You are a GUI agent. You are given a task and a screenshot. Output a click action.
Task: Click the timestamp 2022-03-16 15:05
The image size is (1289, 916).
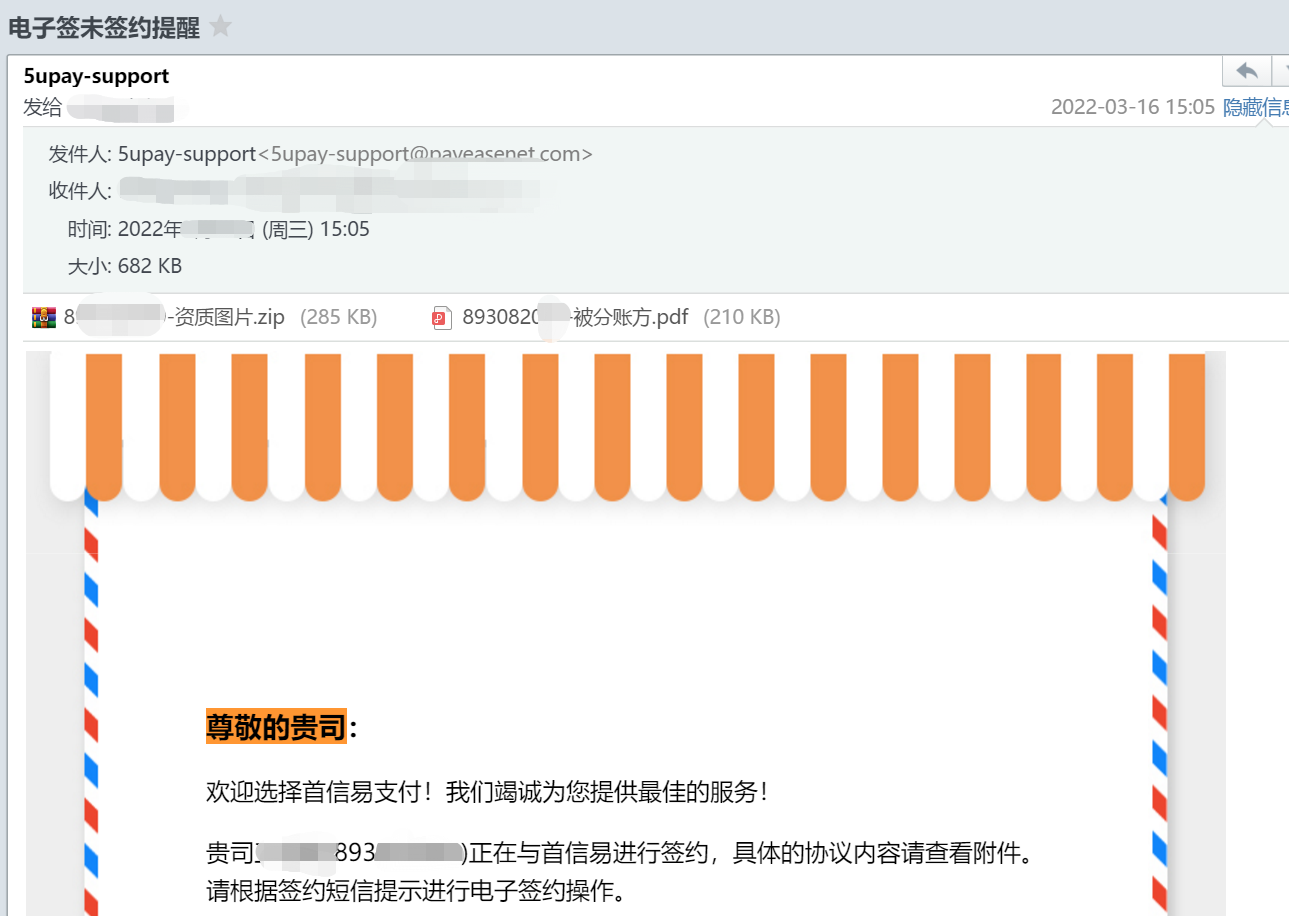tap(1133, 107)
